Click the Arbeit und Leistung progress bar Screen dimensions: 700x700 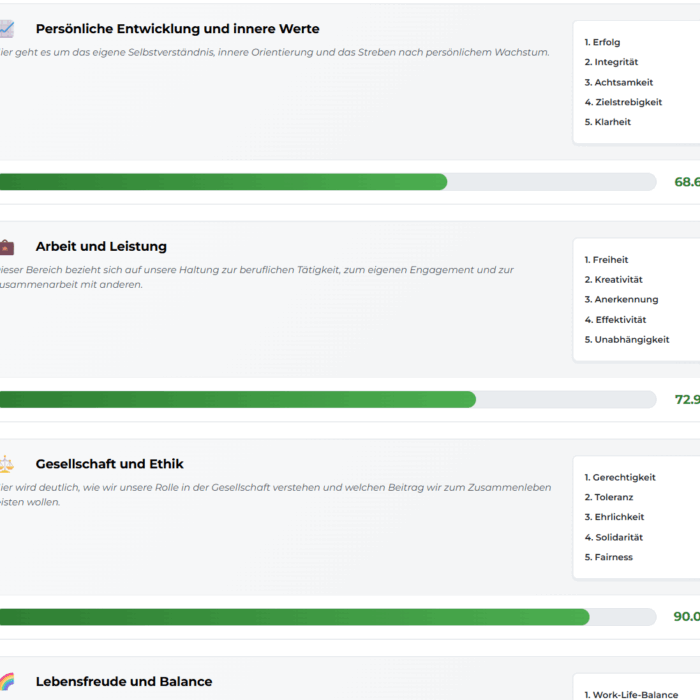pyautogui.click(x=328, y=400)
